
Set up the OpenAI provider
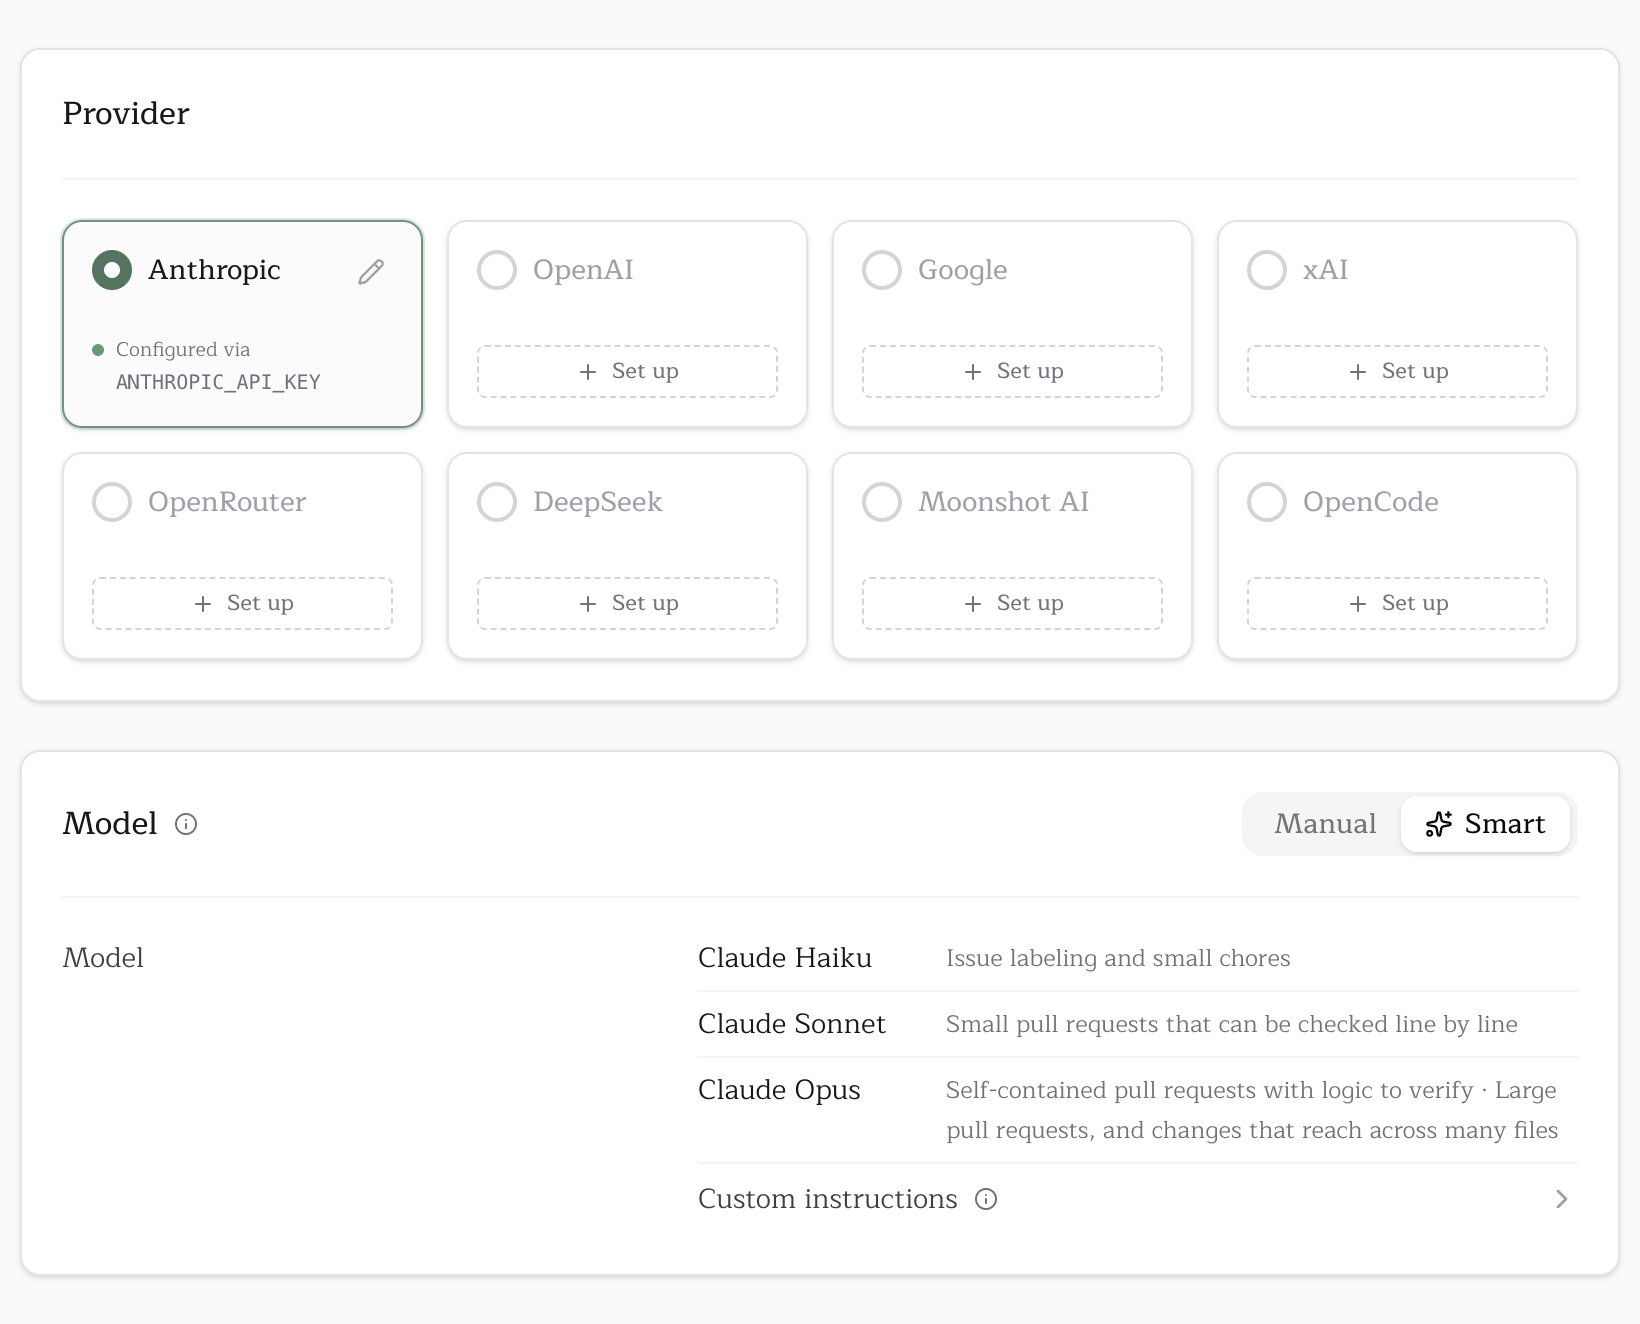(628, 371)
